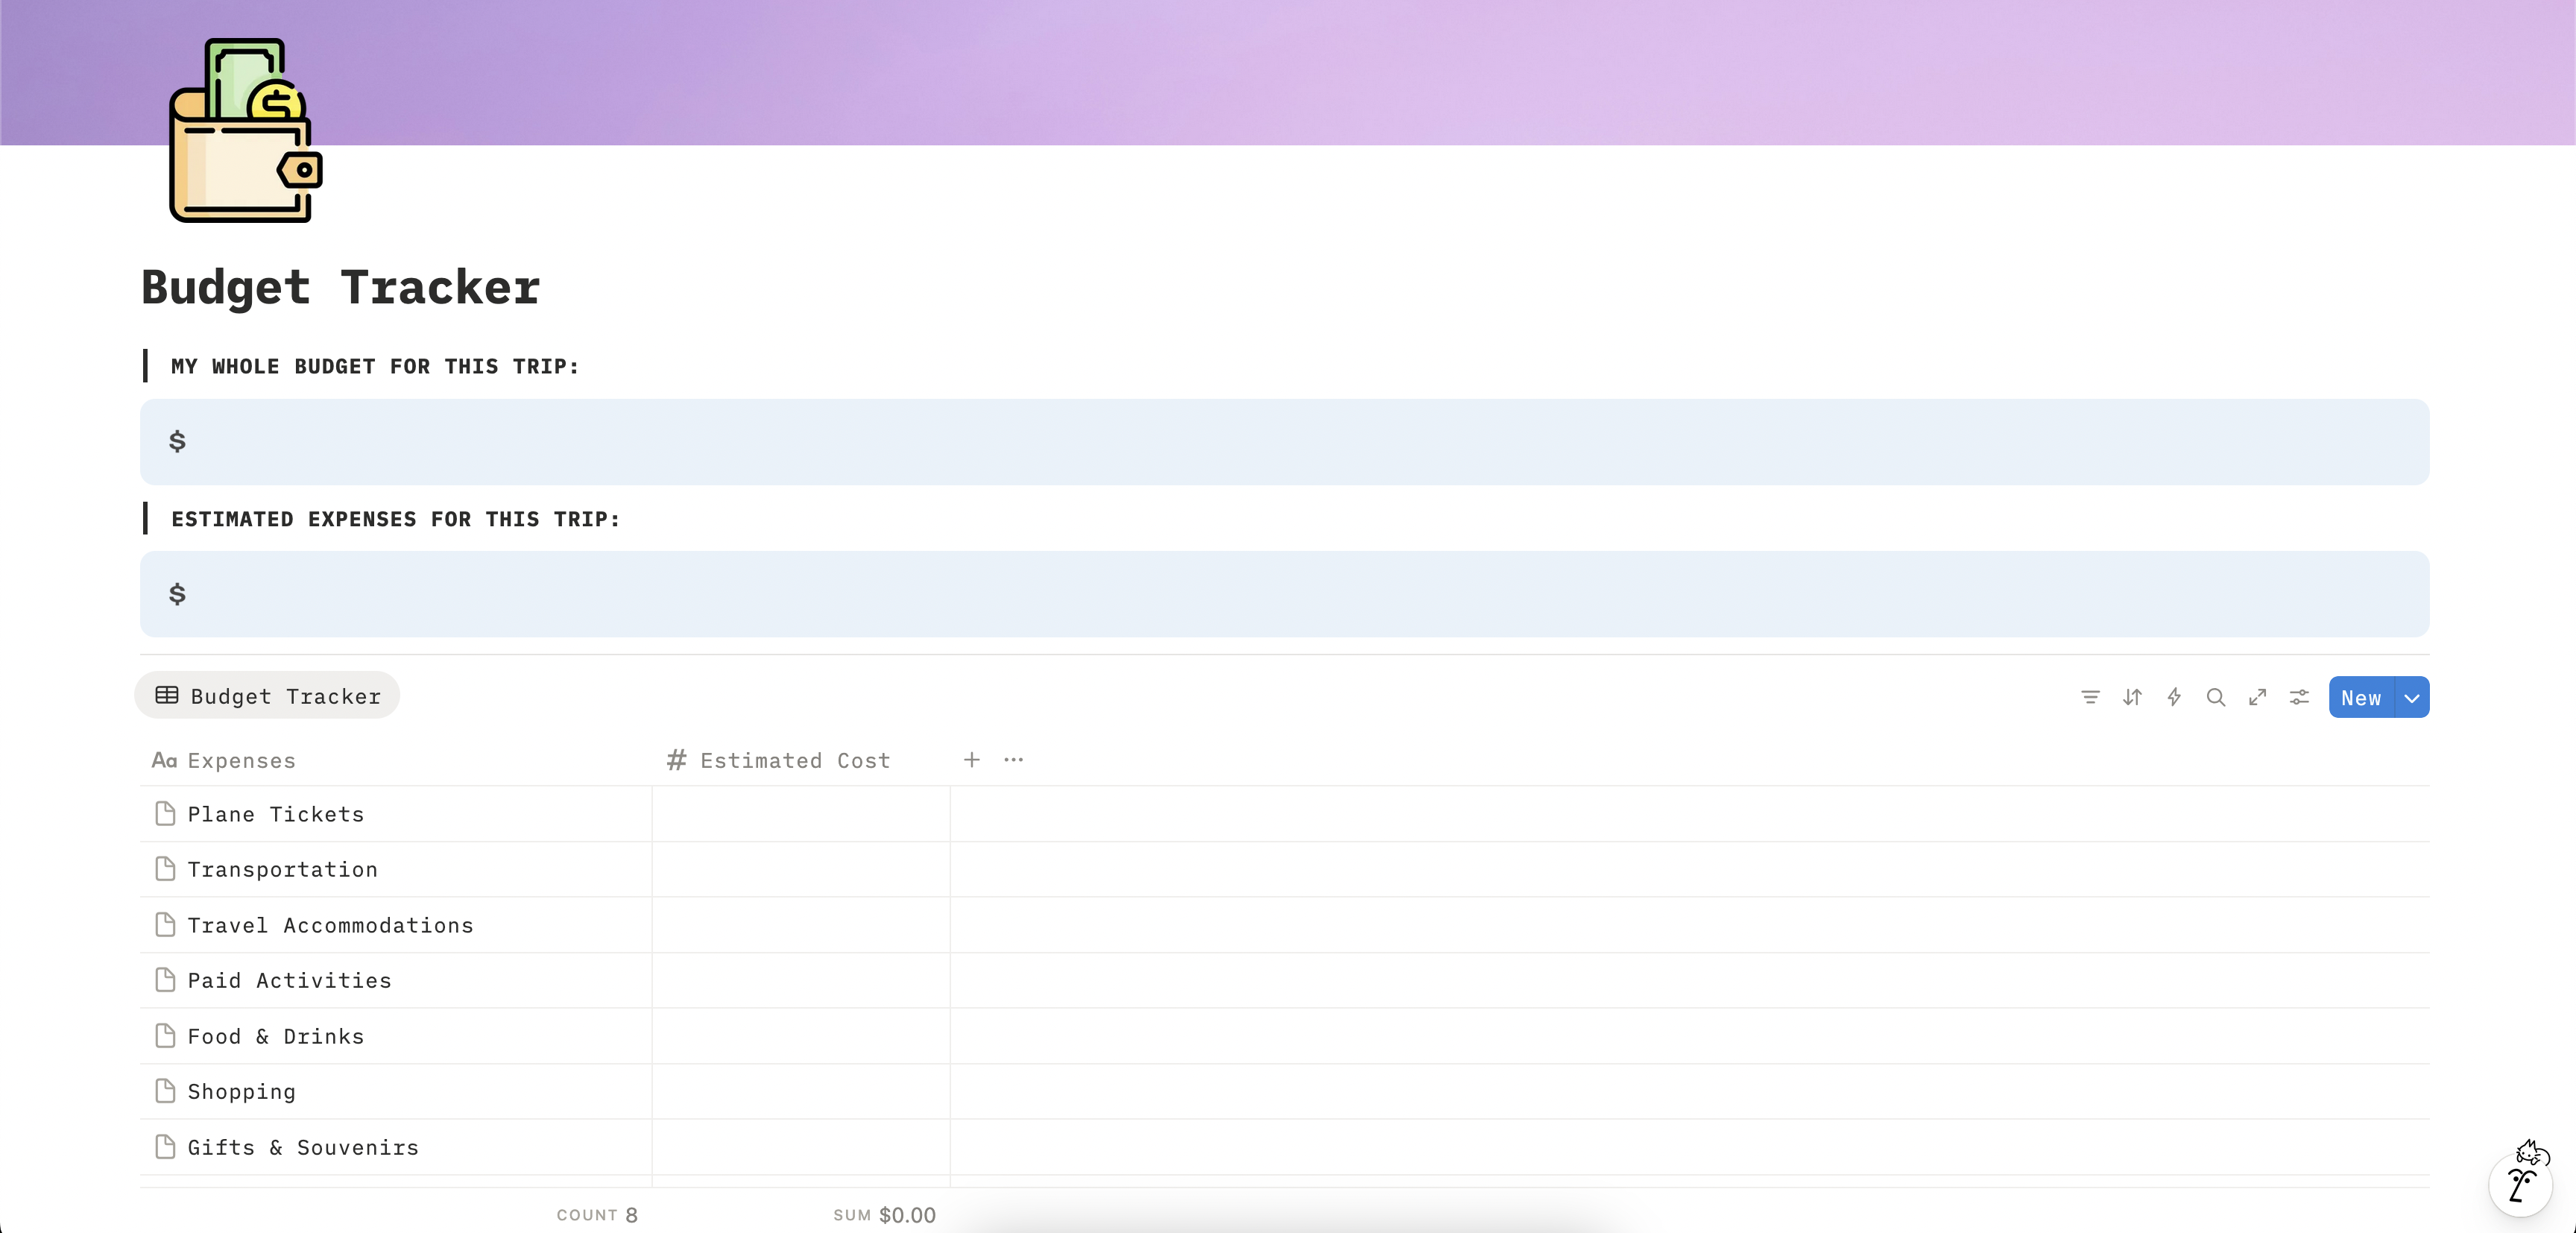Click the search magnifier icon
Viewport: 2576px width, 1233px height.
(2215, 697)
